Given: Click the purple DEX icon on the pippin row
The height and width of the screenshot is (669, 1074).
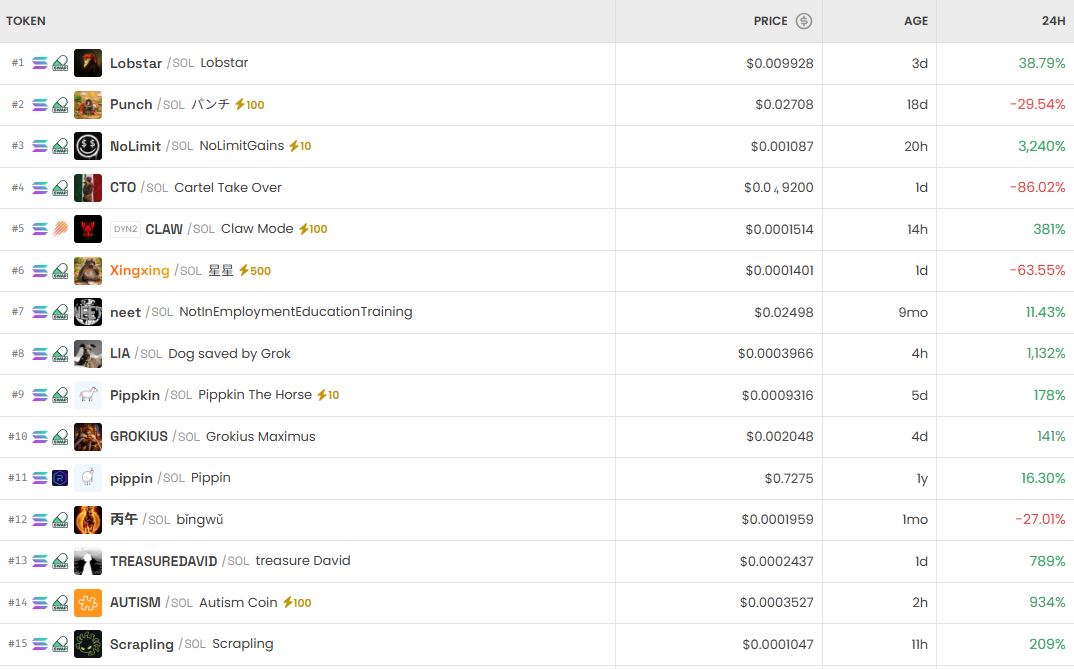Looking at the screenshot, I should coord(60,478).
